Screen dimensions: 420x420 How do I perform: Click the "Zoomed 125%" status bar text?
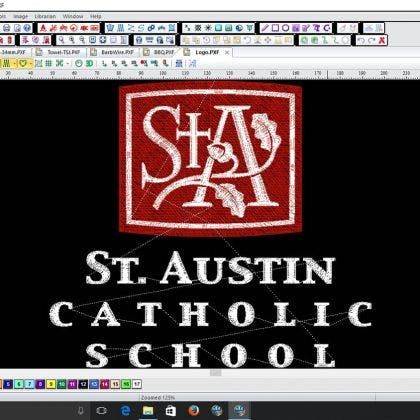pos(158,397)
